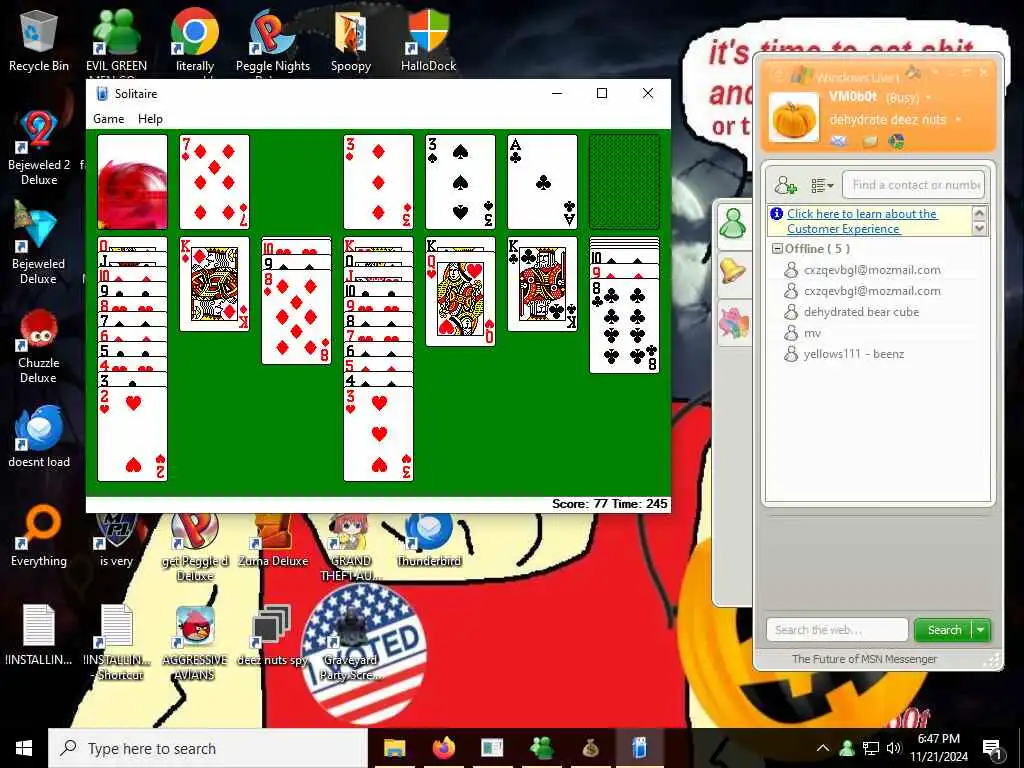Screen dimensions: 1024x768
Task: Select the Recycle Bin desktop icon
Action: tap(39, 40)
